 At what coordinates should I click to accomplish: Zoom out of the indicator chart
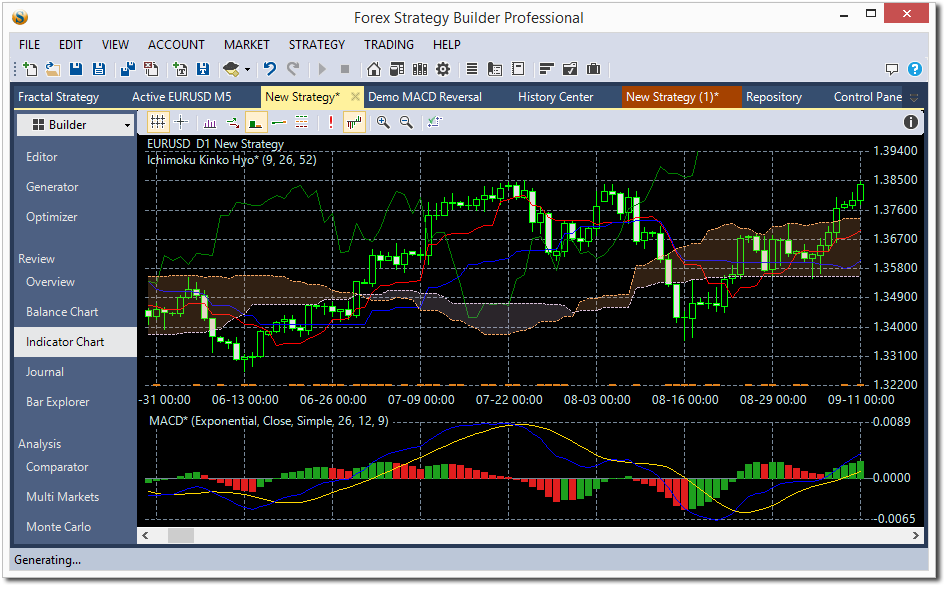click(407, 122)
